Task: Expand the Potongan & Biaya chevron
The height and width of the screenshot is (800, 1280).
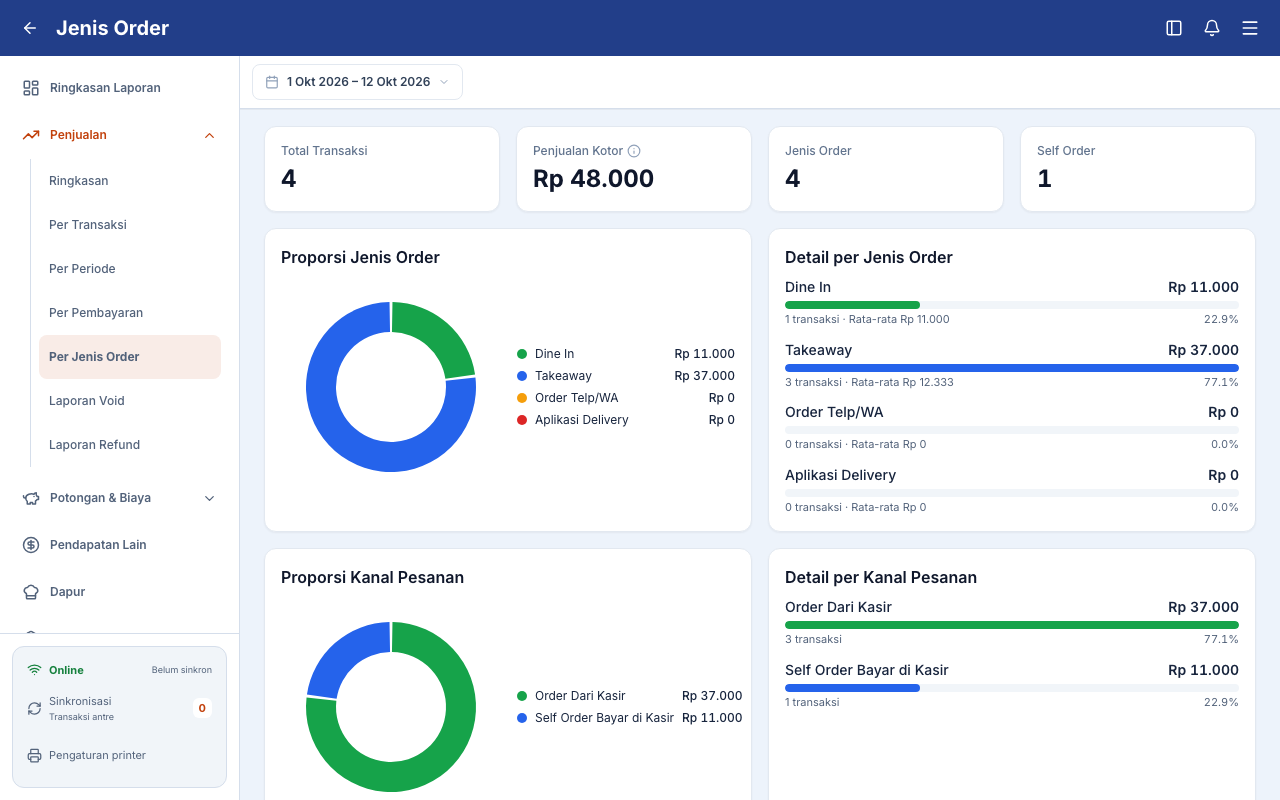Action: [x=209, y=498]
